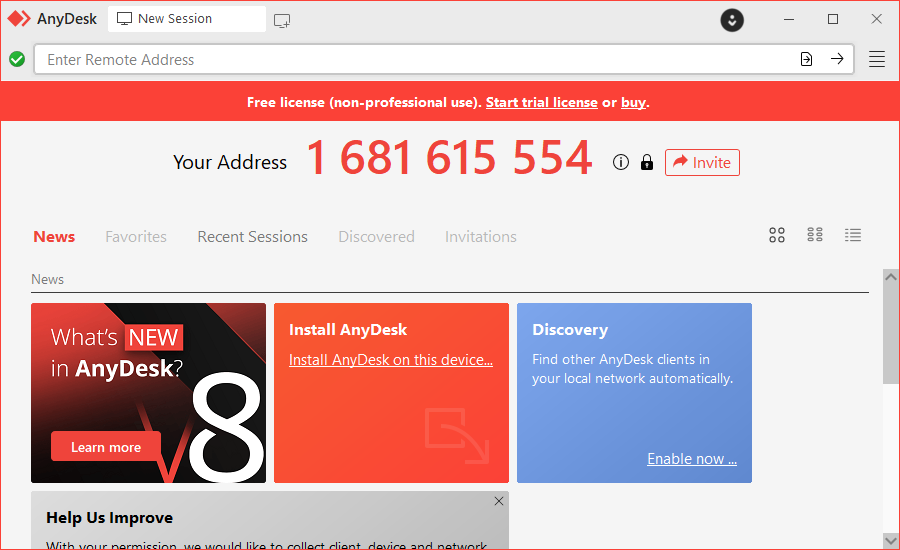Viewport: 900px width, 550px height.
Task: Click the Invite button
Action: click(x=702, y=162)
